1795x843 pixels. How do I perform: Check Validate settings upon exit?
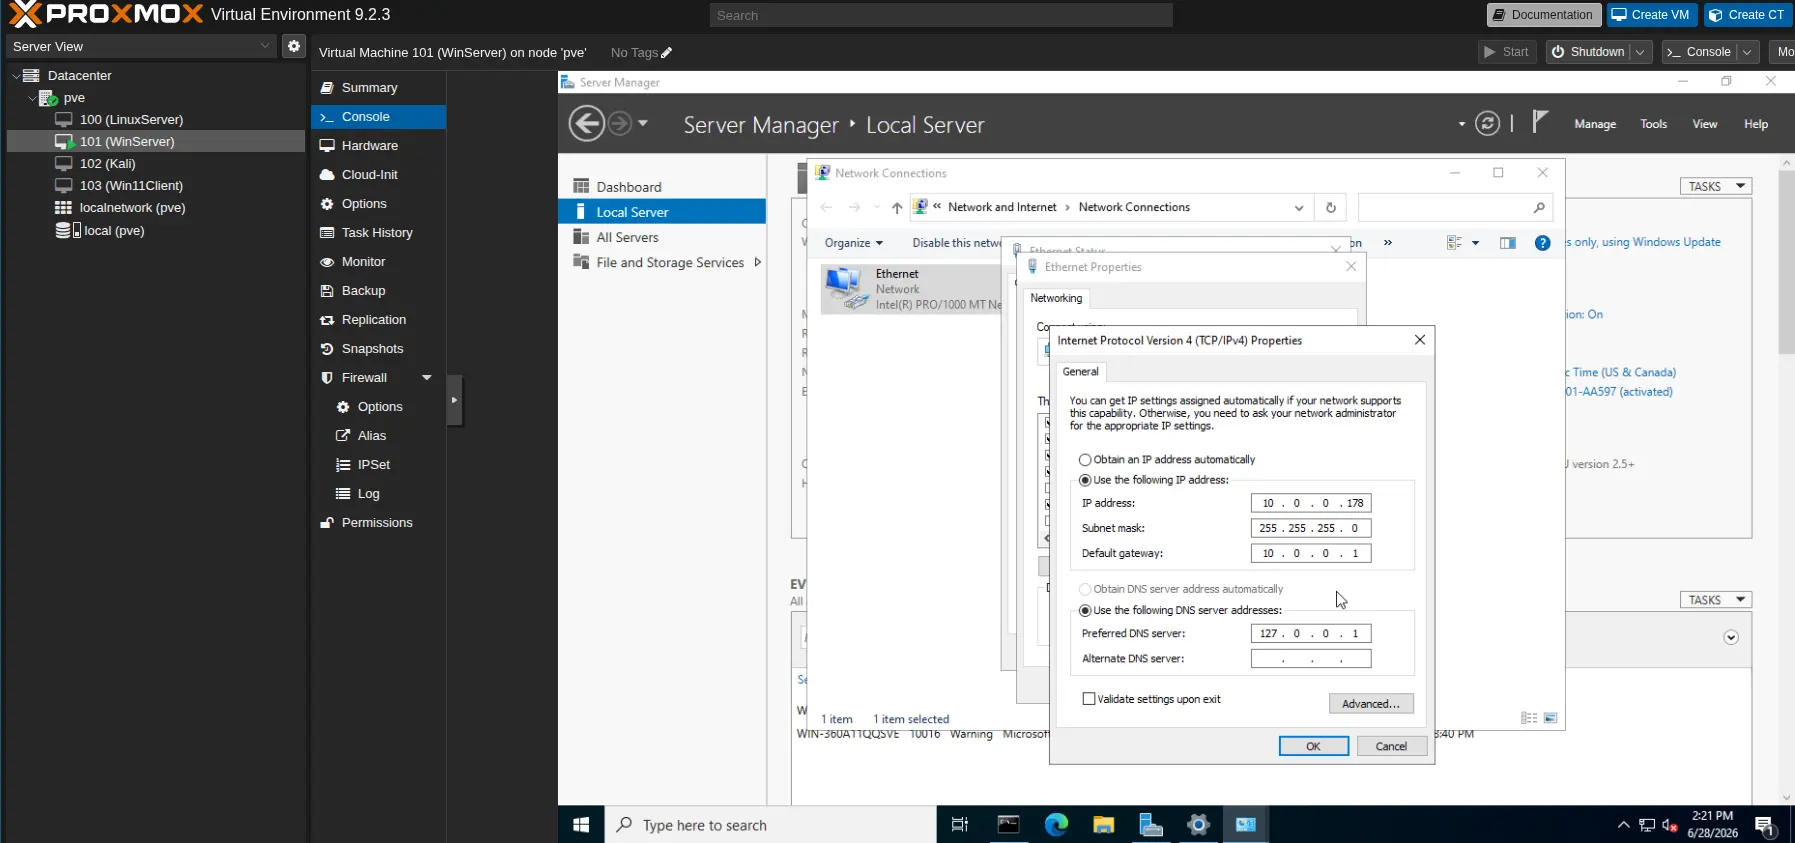1089,699
